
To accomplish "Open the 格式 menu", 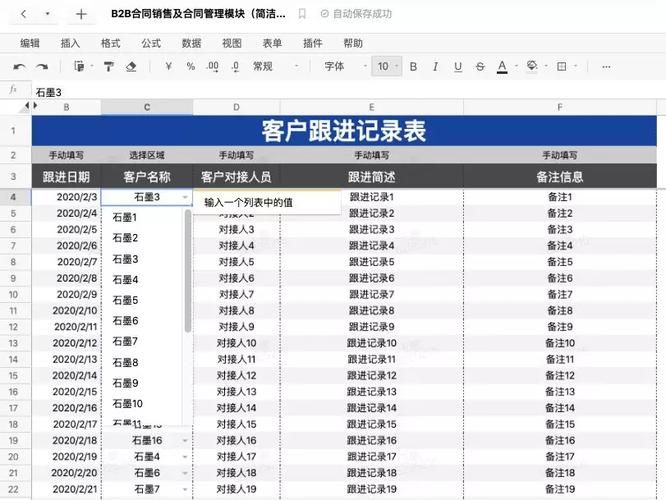I will coord(110,43).
